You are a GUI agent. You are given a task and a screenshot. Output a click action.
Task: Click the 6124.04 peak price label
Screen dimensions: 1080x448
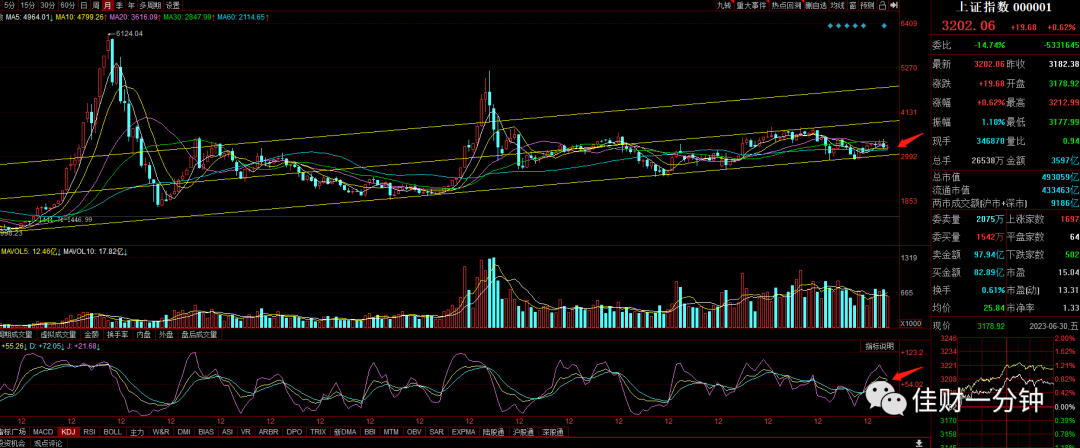[x=129, y=33]
